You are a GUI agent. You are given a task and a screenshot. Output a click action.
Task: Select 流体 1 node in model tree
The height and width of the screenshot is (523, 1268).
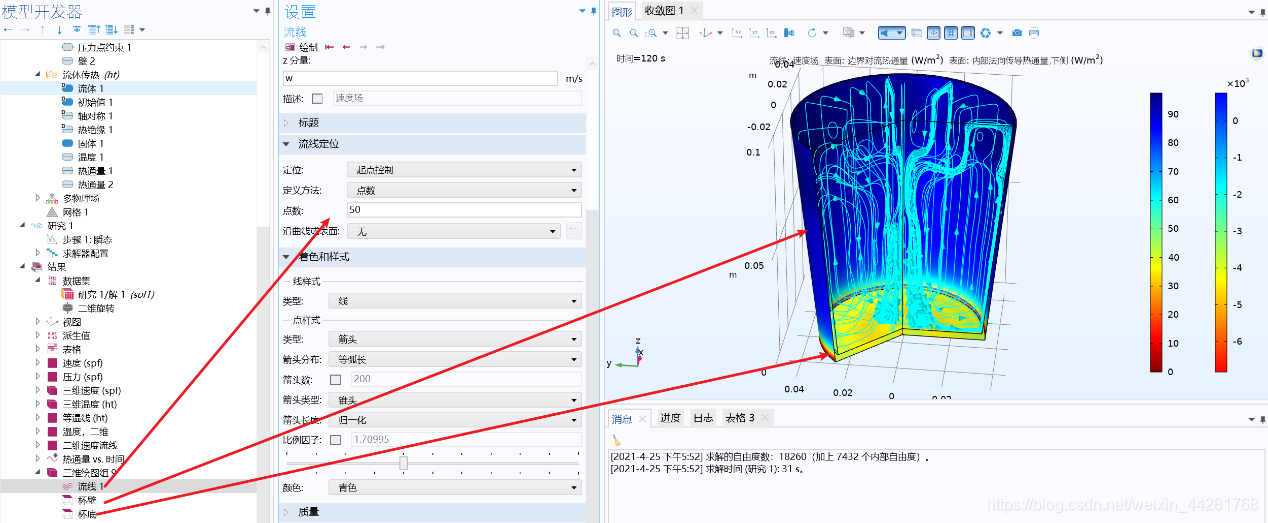click(x=90, y=88)
